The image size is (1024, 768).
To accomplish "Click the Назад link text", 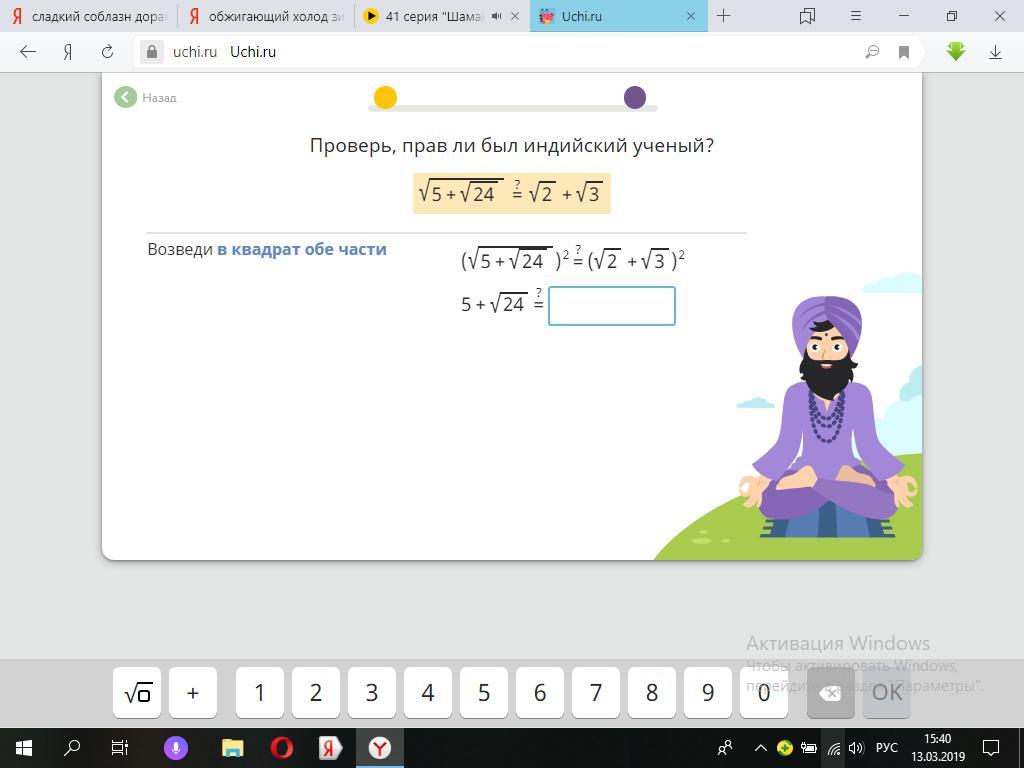I will tap(159, 98).
